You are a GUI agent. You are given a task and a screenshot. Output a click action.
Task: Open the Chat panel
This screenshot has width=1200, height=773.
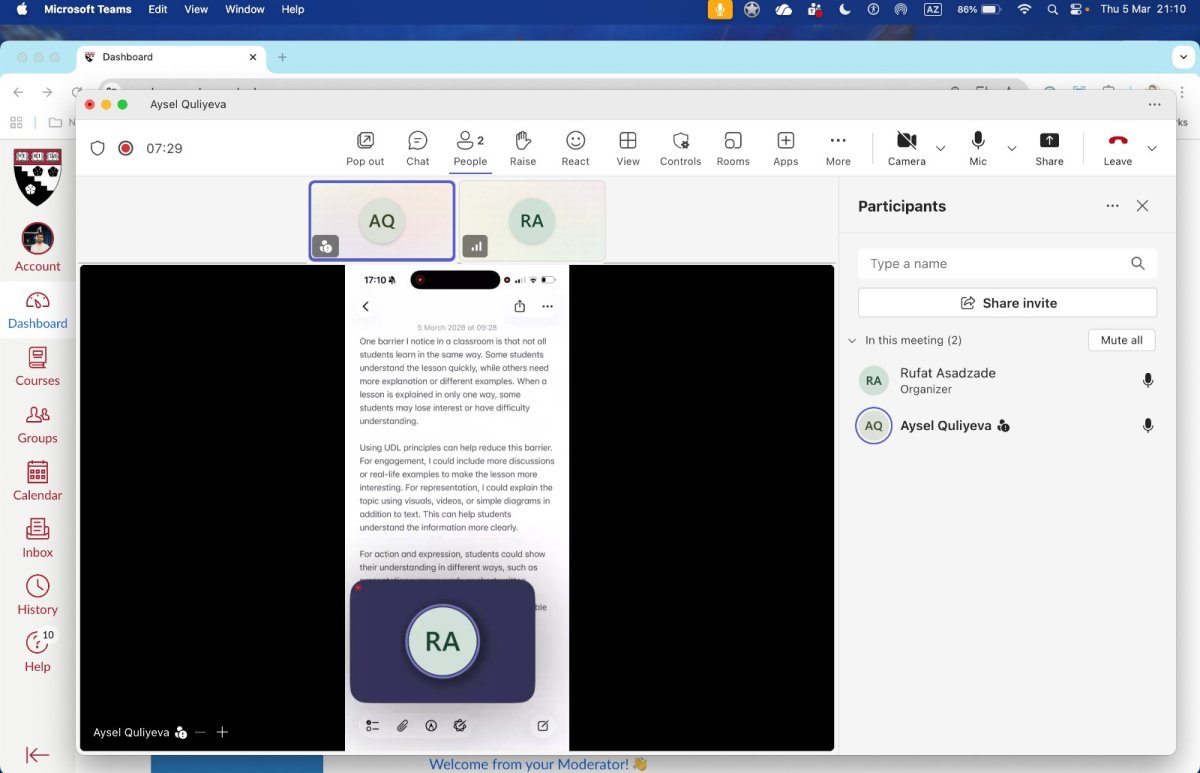coord(418,148)
